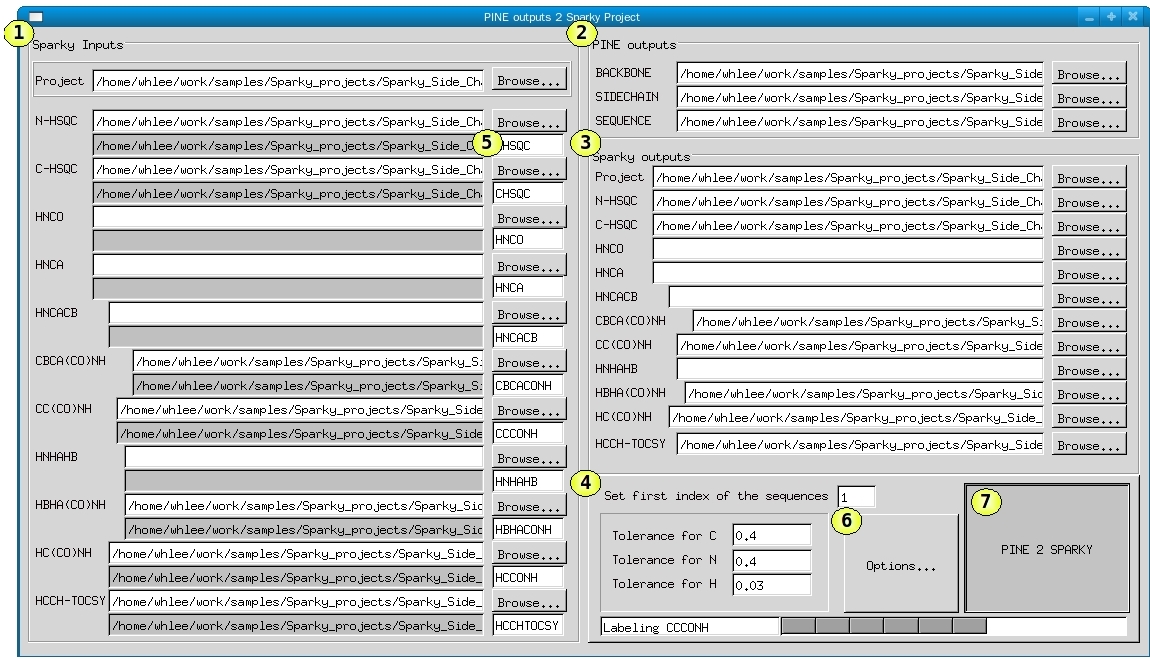Click the HNCACB spectrum name field
Viewport: 1150px width, 659px height.
528,337
